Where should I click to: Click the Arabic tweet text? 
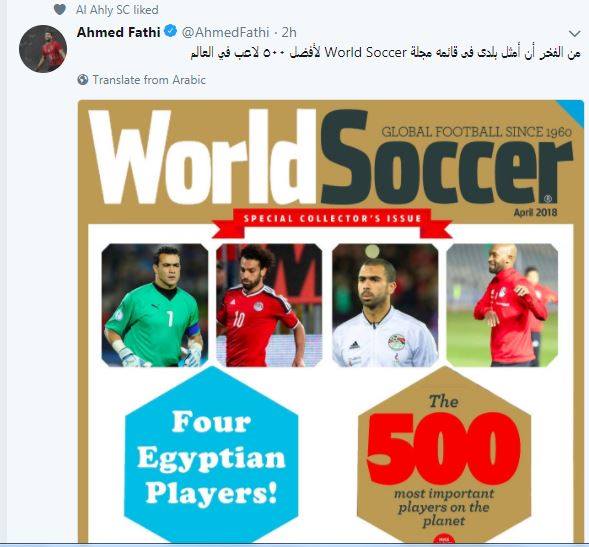tap(385, 53)
